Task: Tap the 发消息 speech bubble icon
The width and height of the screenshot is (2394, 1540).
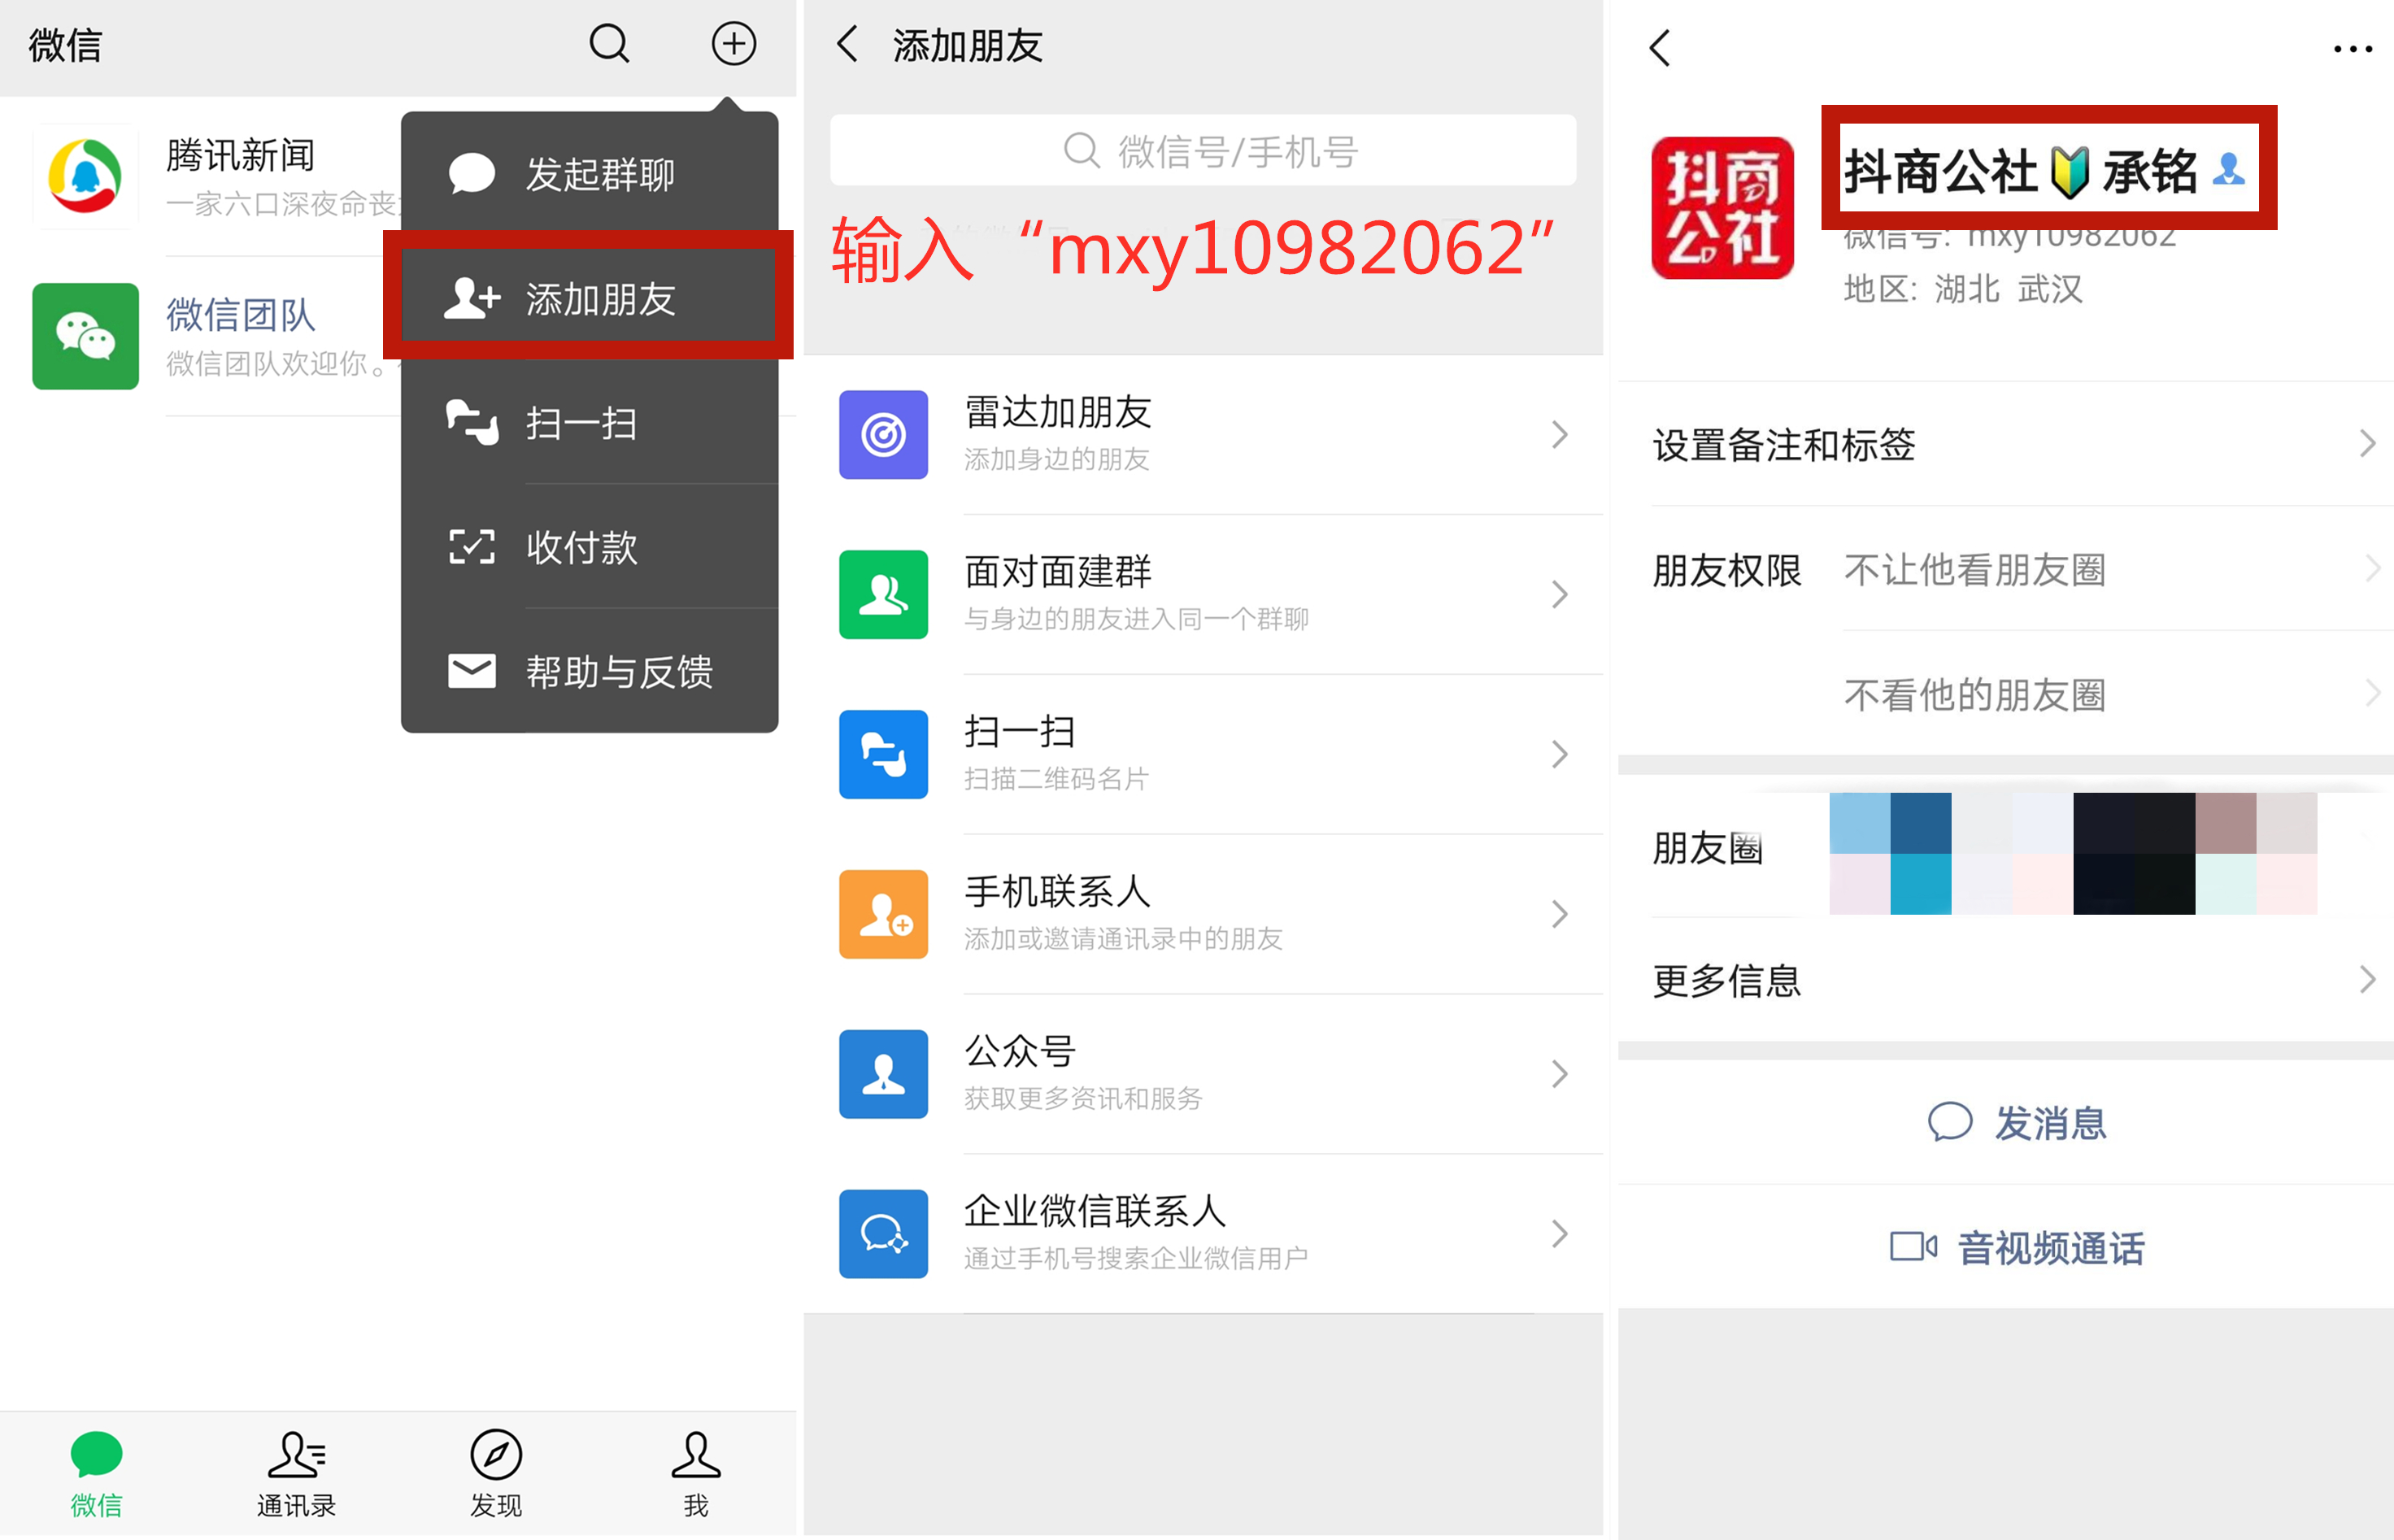Action: pos(1950,1122)
